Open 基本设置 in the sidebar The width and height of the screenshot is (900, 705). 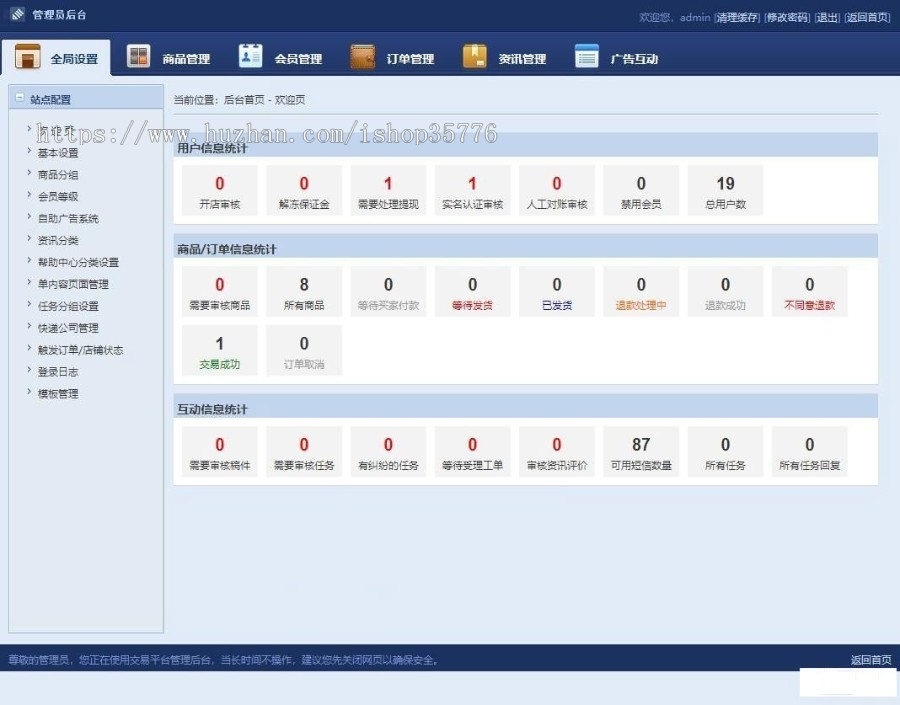58,153
